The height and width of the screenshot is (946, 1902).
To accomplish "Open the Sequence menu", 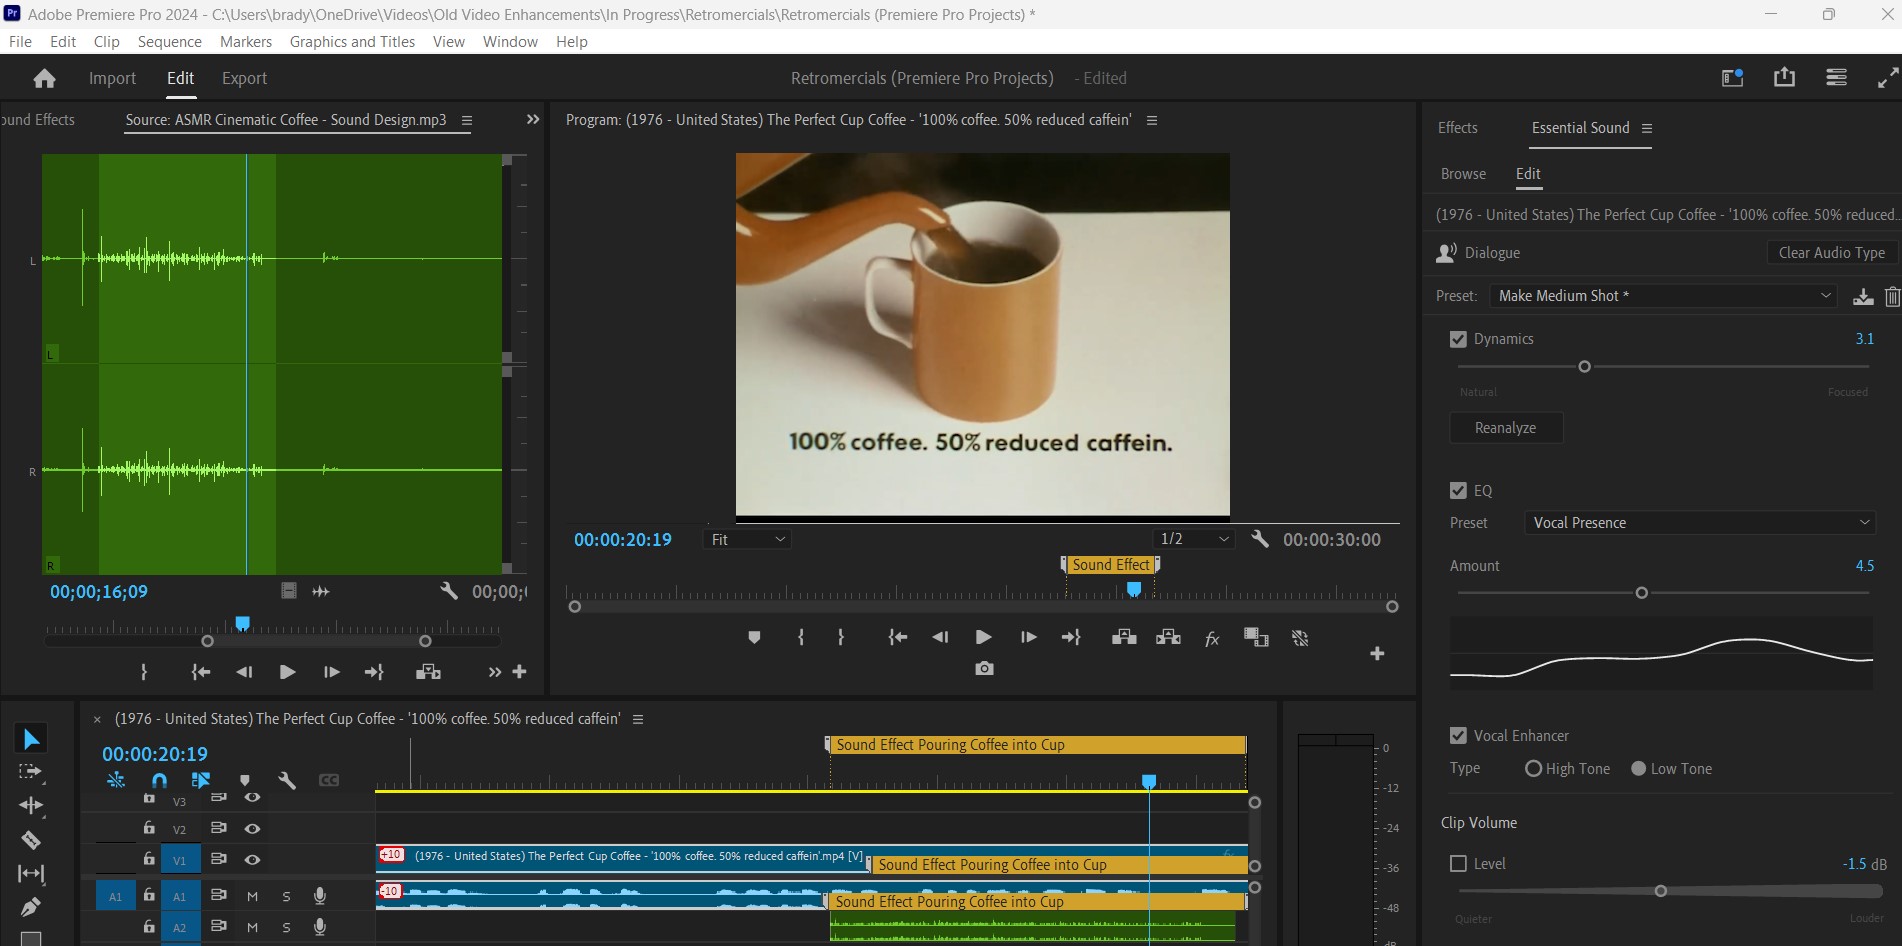I will [169, 41].
